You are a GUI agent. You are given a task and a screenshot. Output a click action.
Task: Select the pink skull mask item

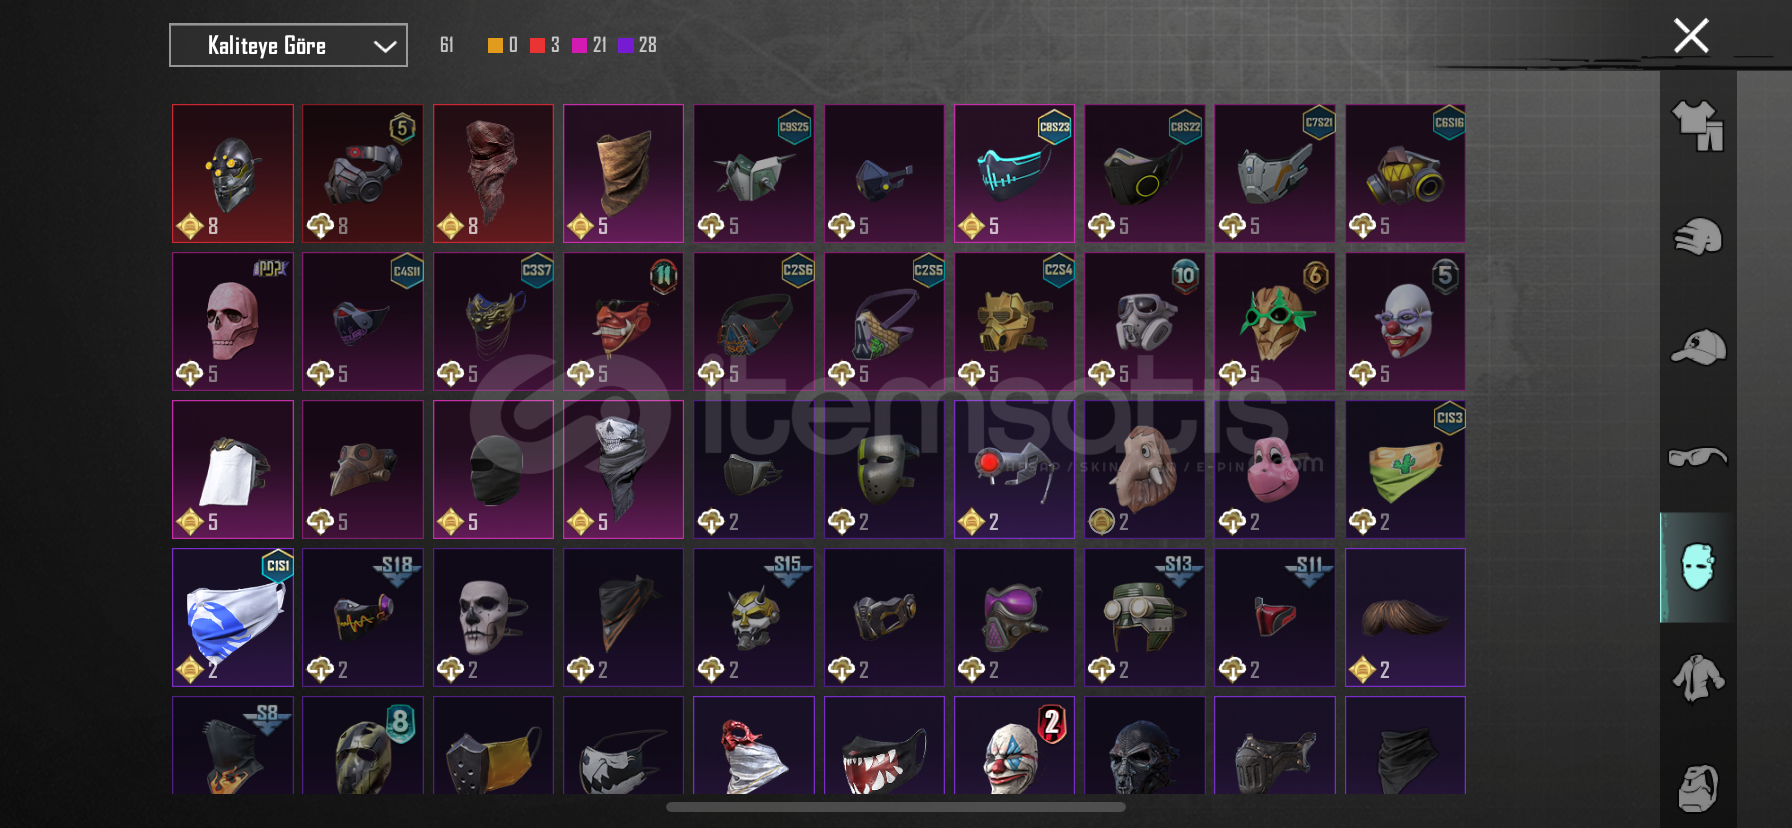click(x=233, y=321)
